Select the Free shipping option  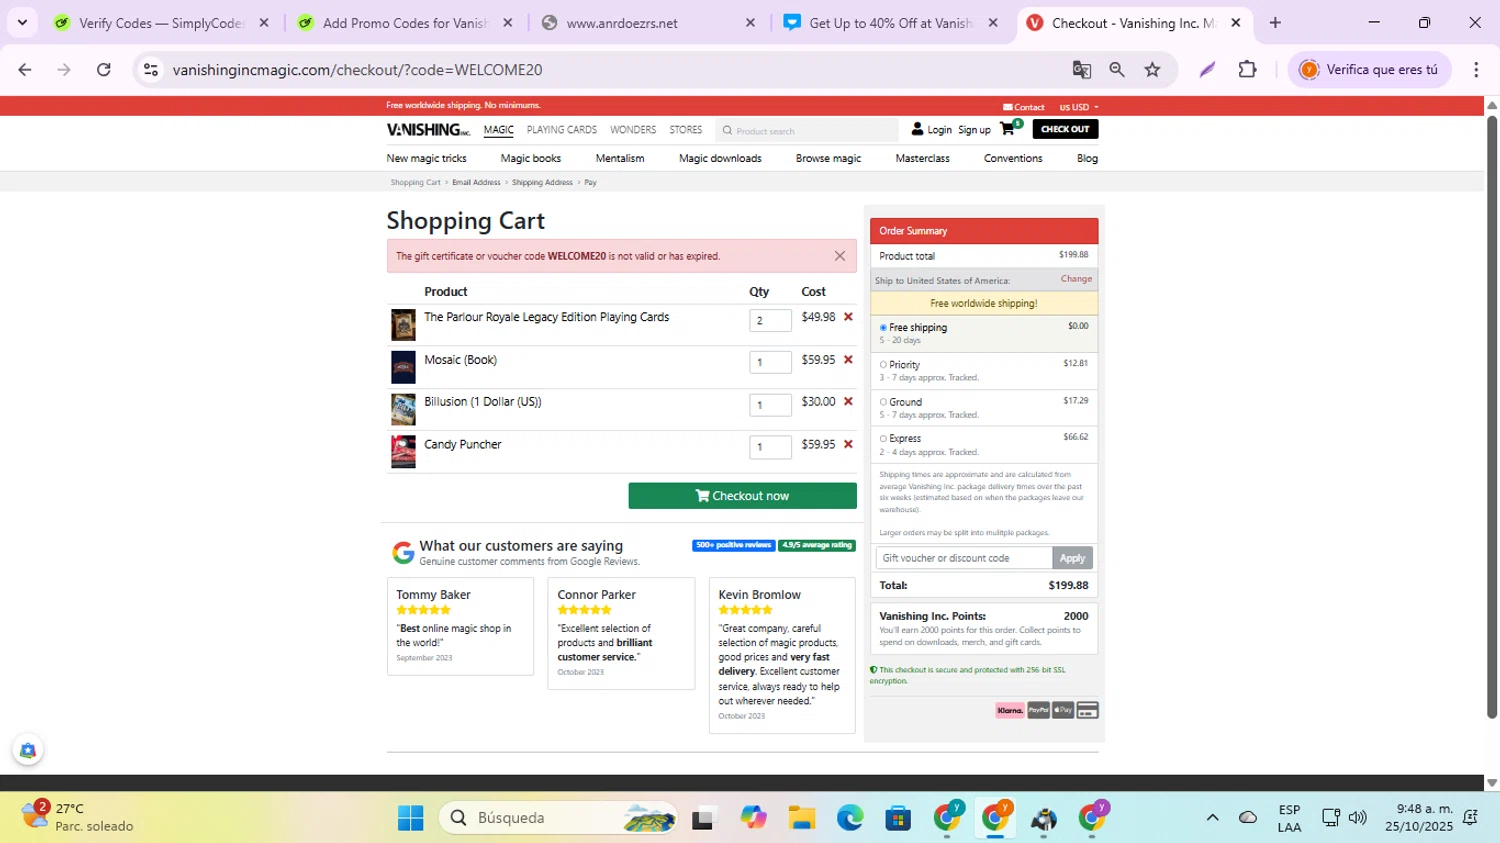tap(883, 328)
